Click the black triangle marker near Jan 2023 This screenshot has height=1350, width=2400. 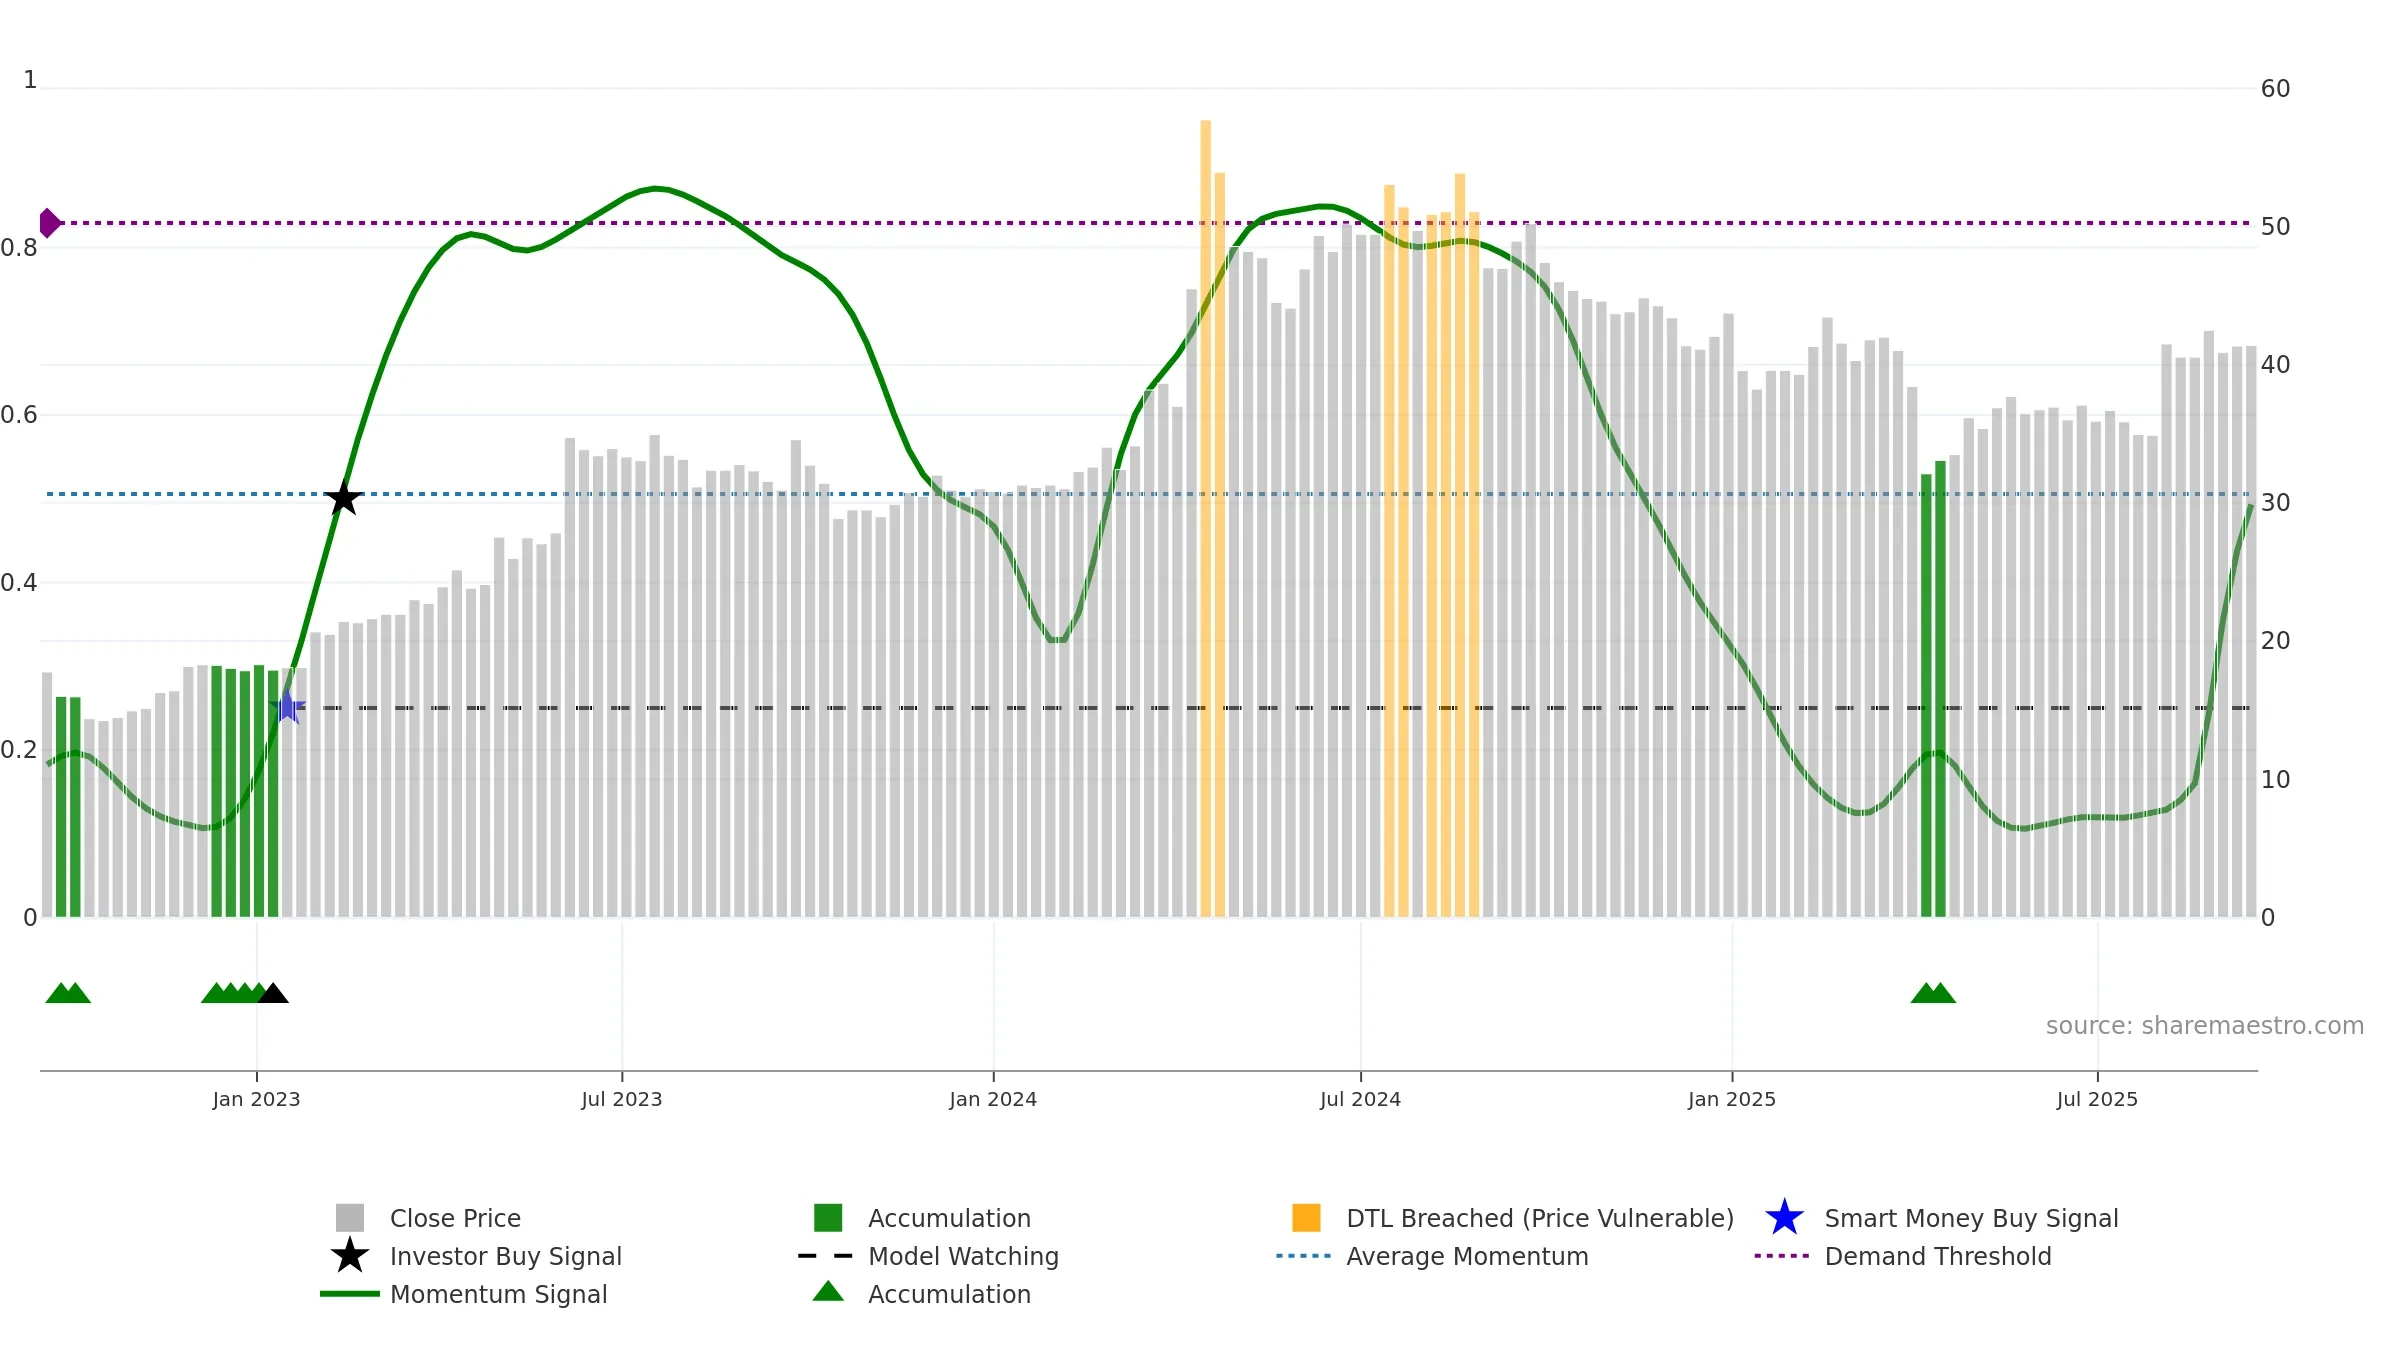(x=273, y=993)
